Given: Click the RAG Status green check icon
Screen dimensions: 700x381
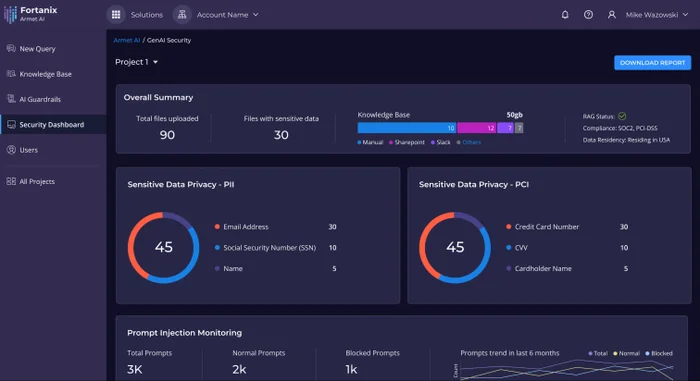Looking at the screenshot, I should point(622,116).
